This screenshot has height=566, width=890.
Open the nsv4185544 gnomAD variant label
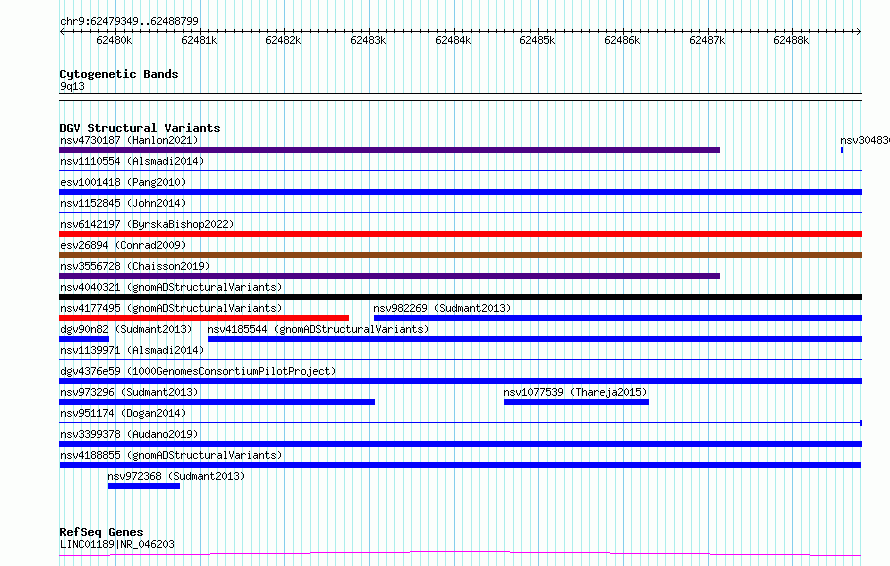(x=318, y=329)
